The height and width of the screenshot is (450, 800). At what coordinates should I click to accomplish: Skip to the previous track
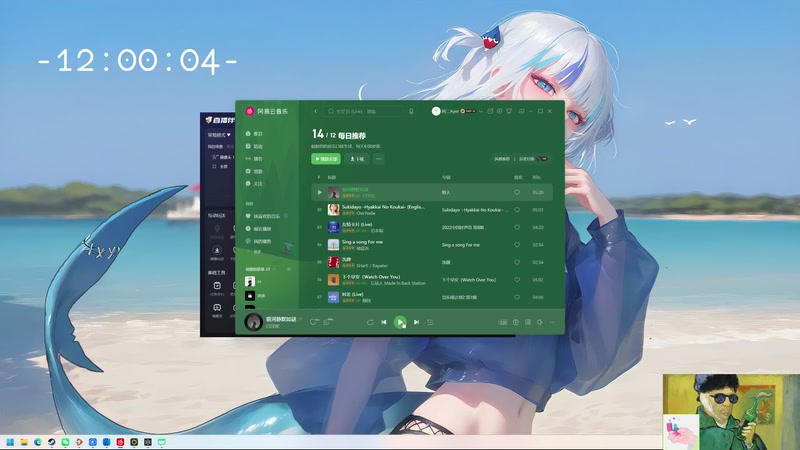pyautogui.click(x=384, y=322)
